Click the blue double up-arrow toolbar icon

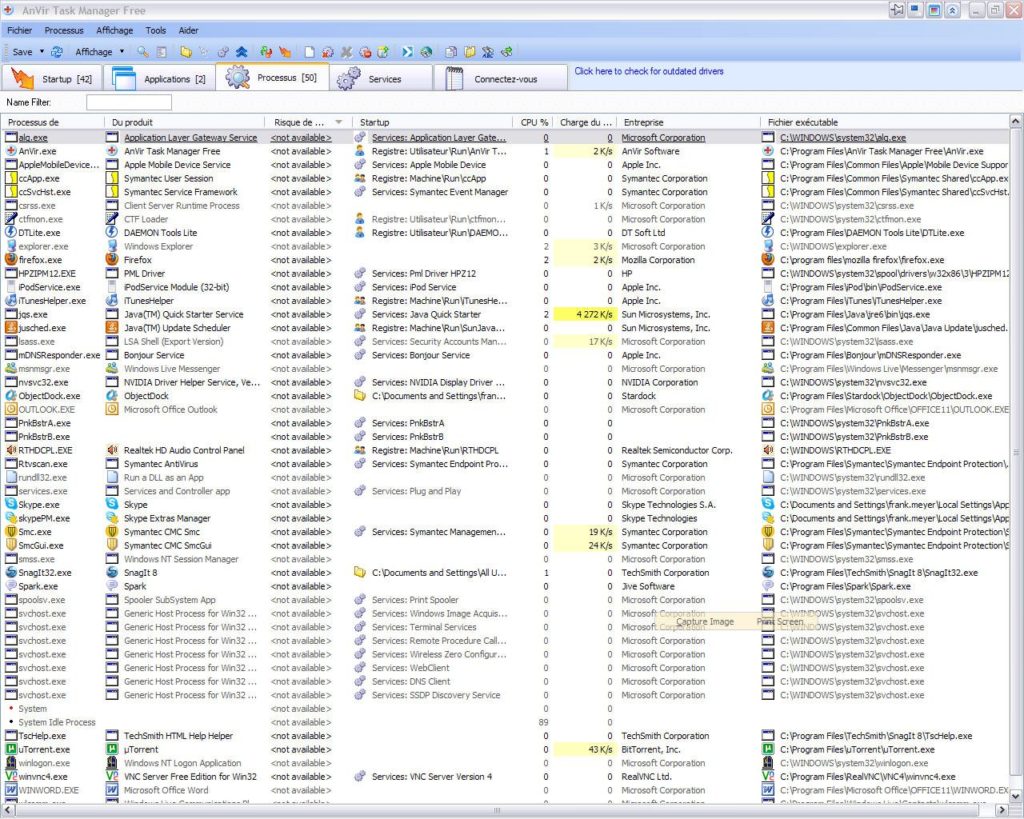point(242,52)
